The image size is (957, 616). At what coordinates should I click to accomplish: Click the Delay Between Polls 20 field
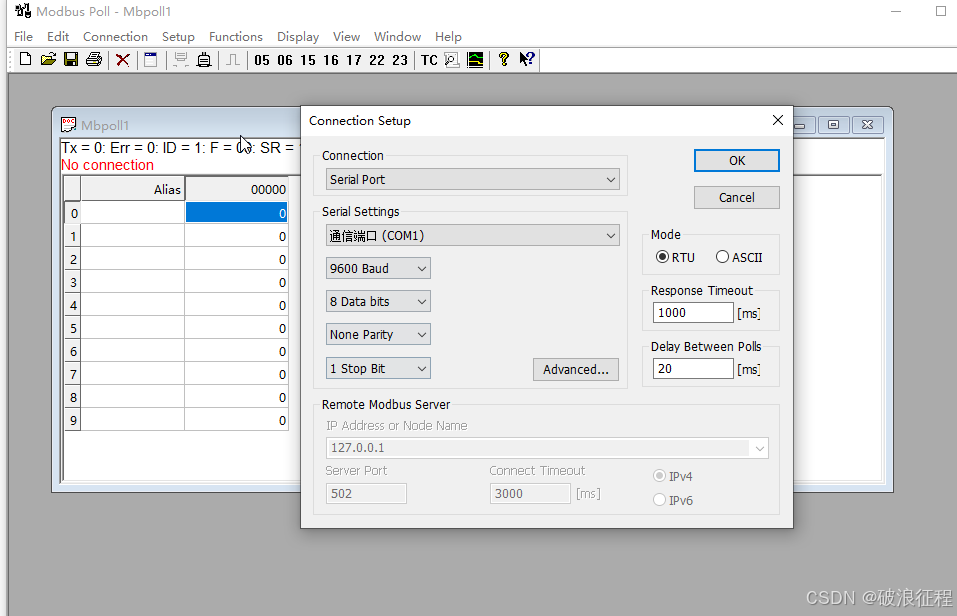pos(693,369)
